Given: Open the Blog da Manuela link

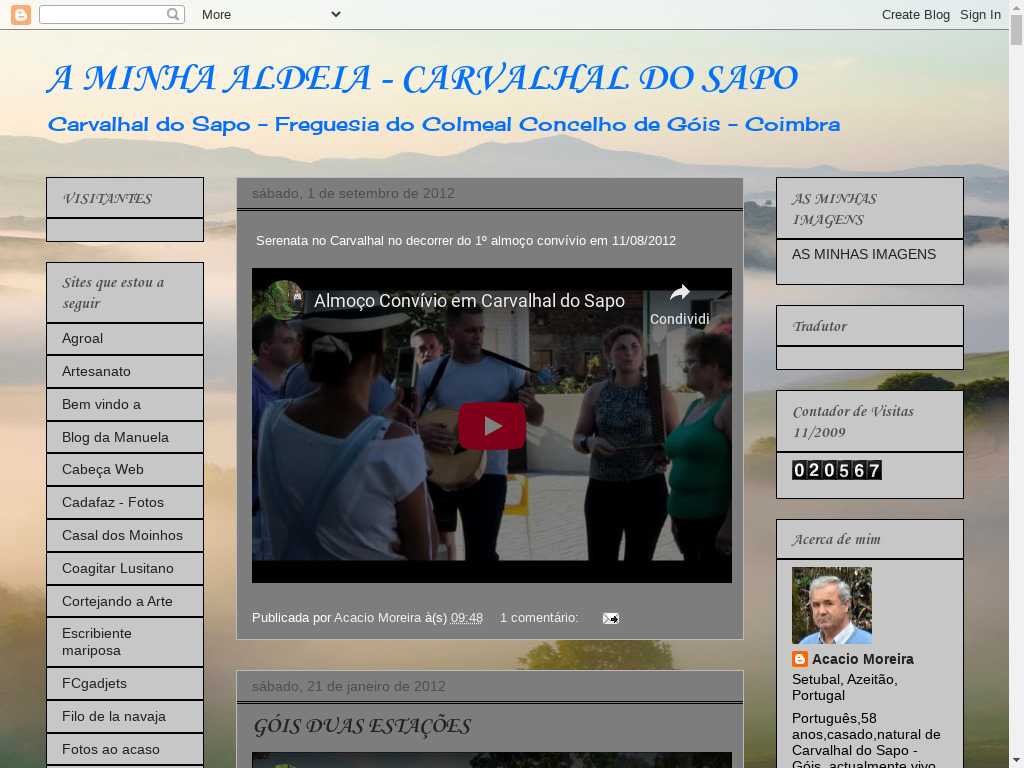Looking at the screenshot, I should point(115,437).
